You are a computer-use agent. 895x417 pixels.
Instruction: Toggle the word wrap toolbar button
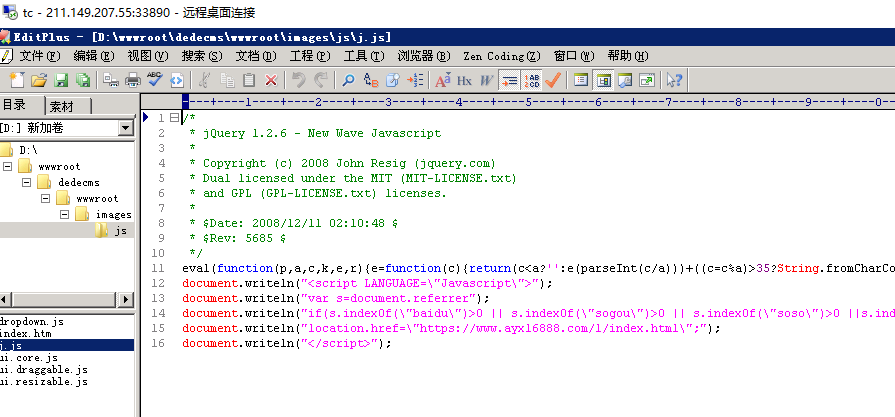pos(509,80)
